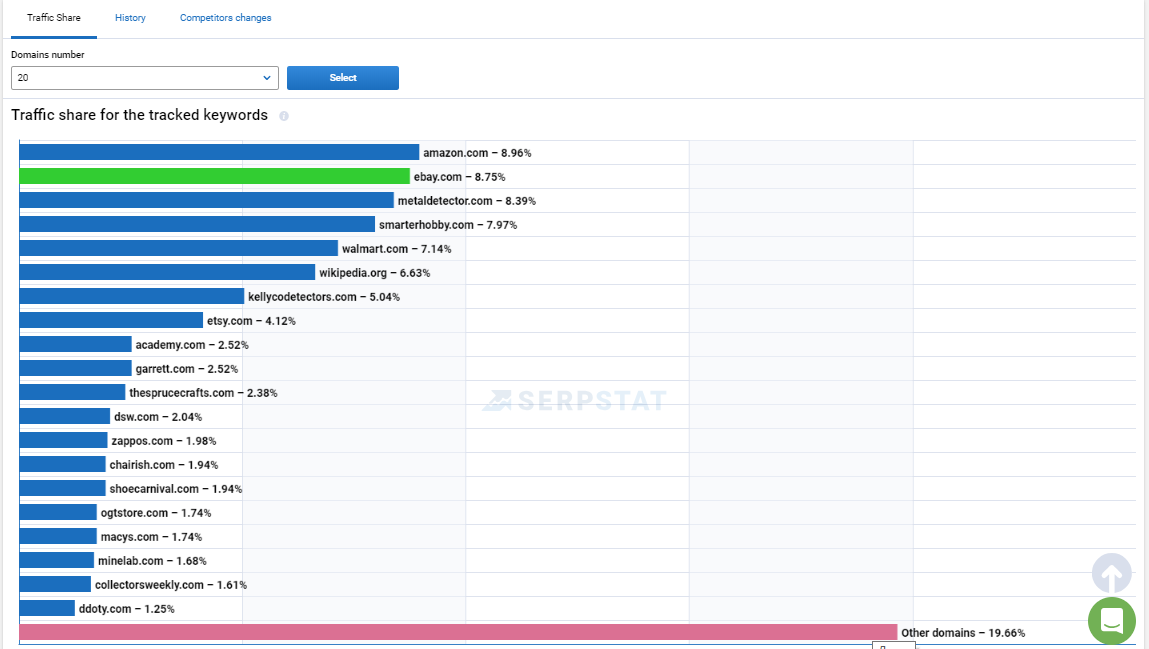Click the amazon.com blue bar

pos(219,152)
